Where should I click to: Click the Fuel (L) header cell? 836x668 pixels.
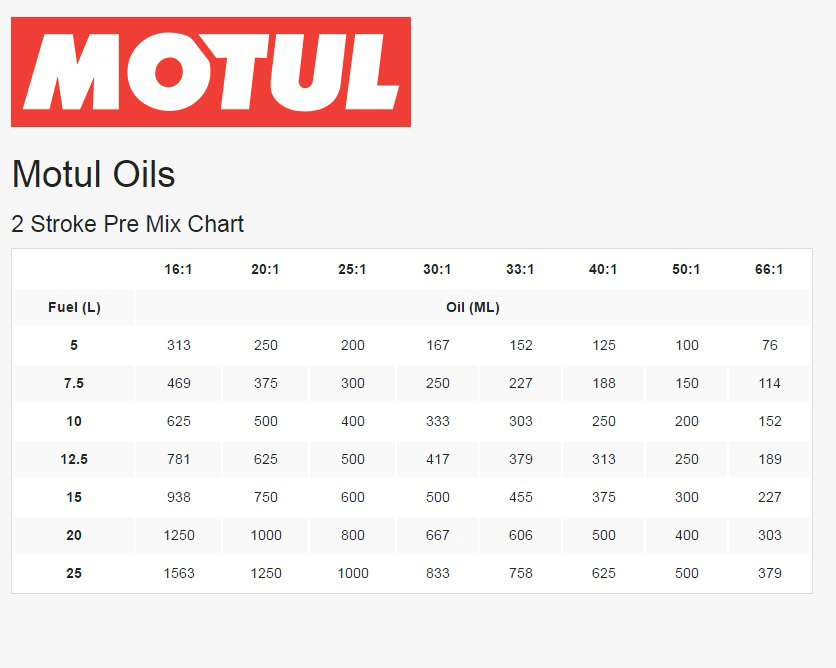[x=74, y=307]
